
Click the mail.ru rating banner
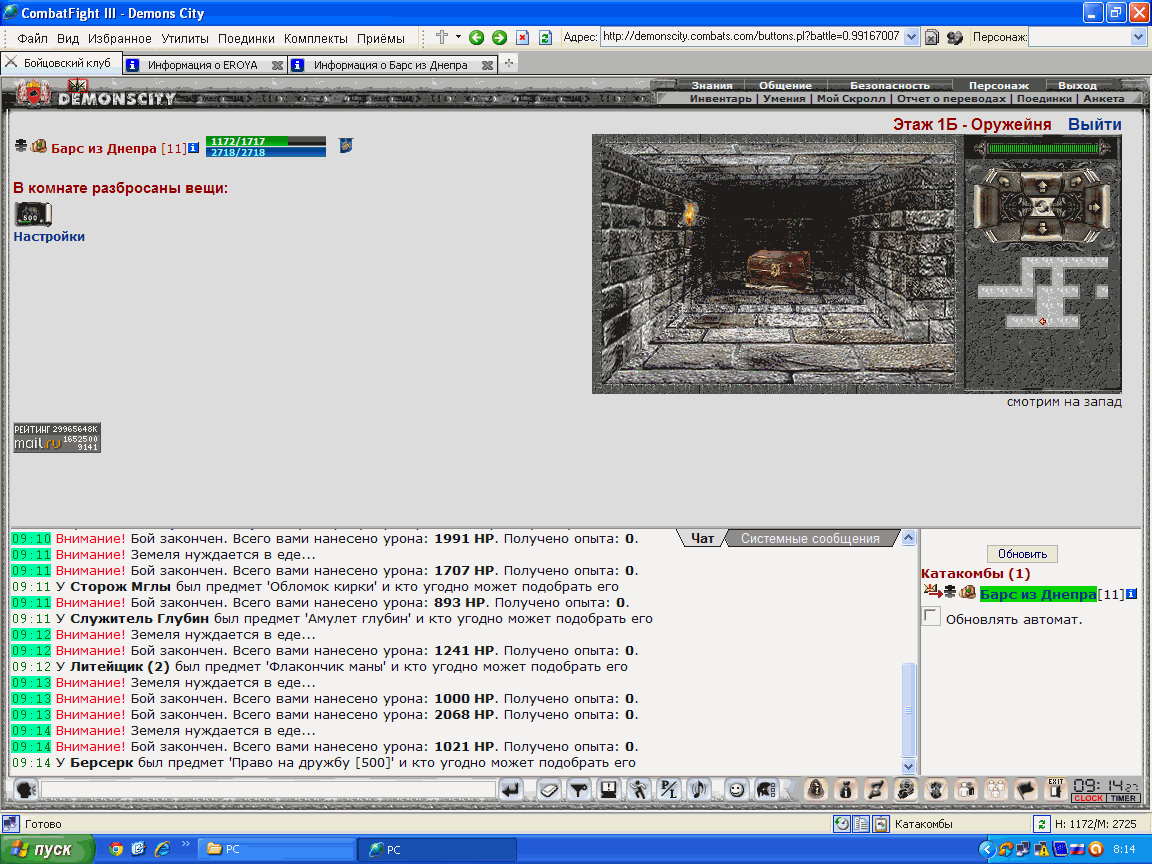pyautogui.click(x=57, y=437)
